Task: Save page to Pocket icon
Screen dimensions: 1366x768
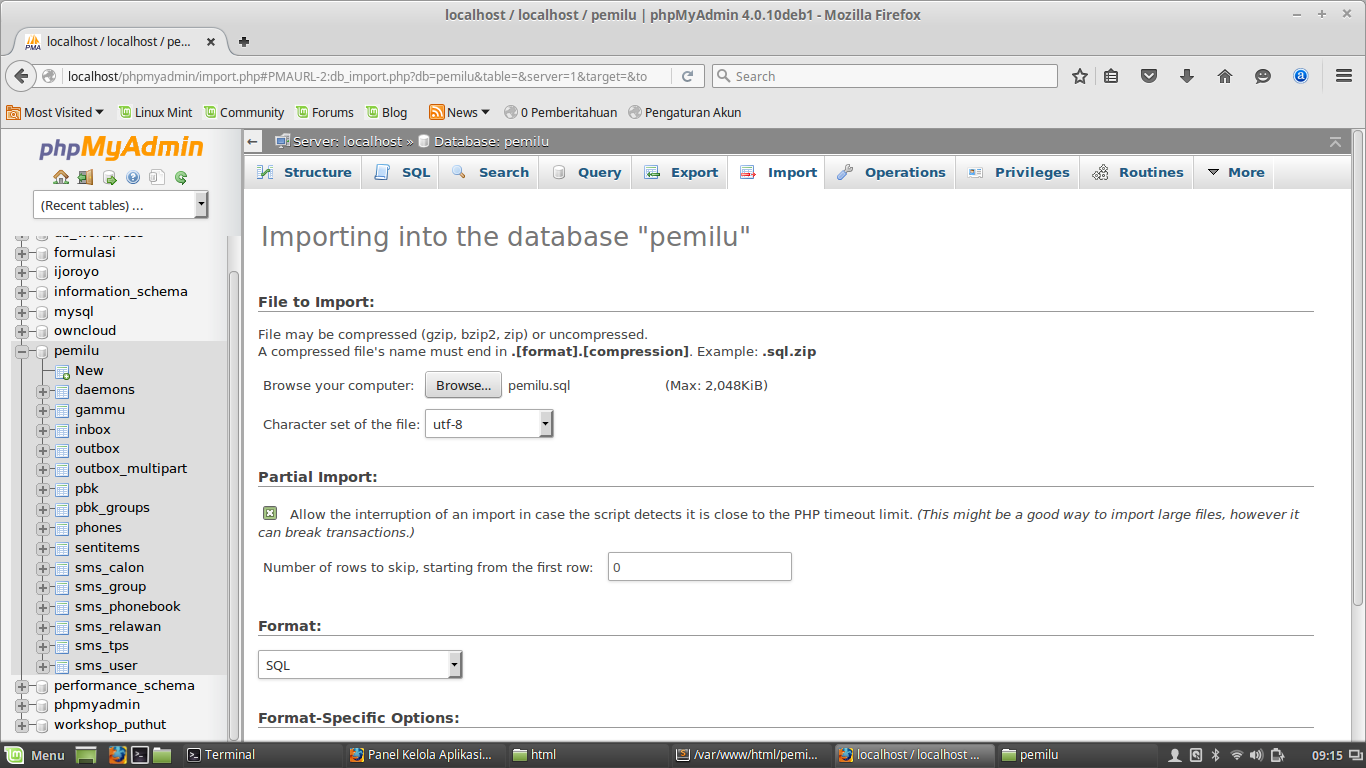Action: (x=1149, y=76)
